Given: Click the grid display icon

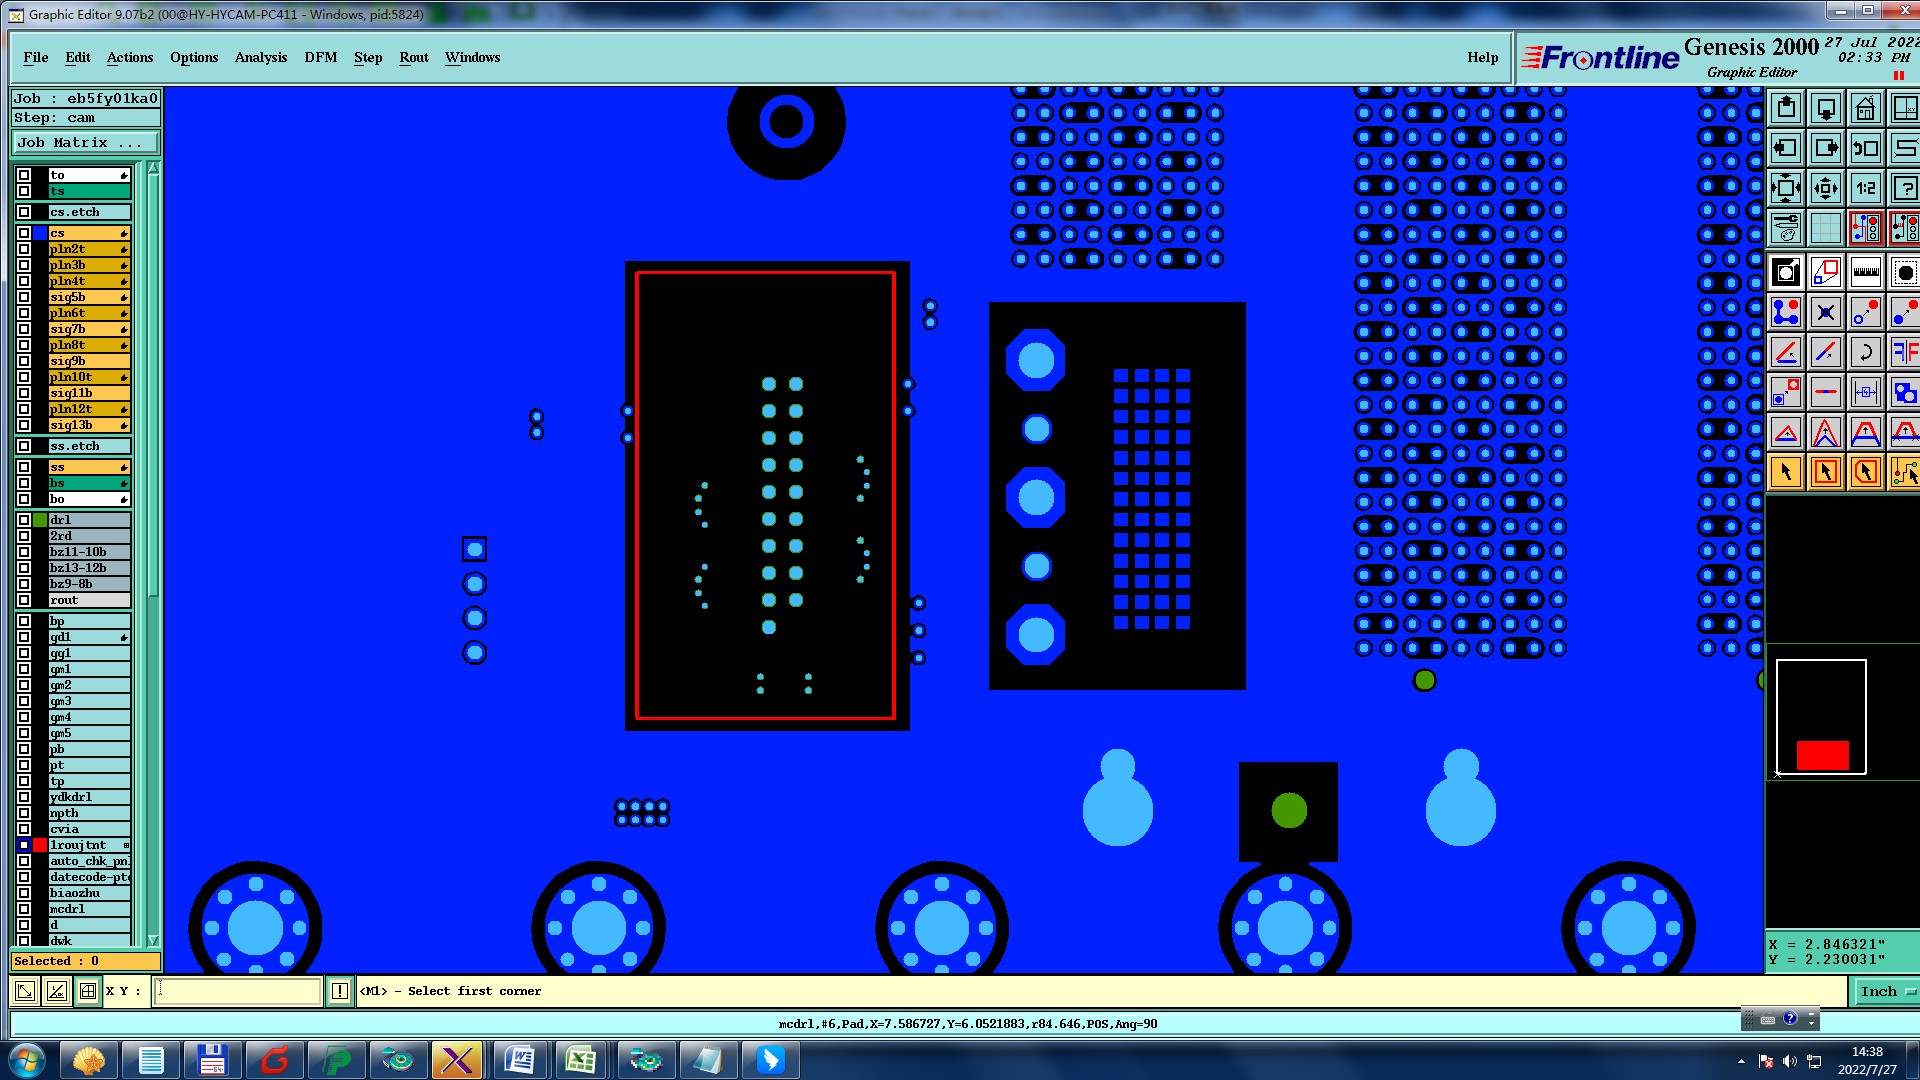Looking at the screenshot, I should click(x=1825, y=228).
